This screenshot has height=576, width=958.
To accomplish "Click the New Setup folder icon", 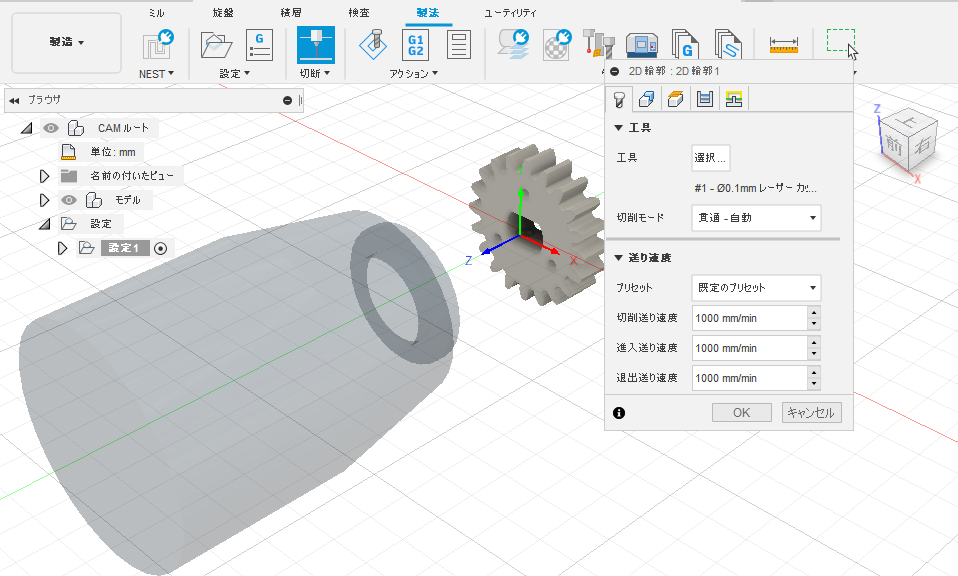I will point(216,45).
